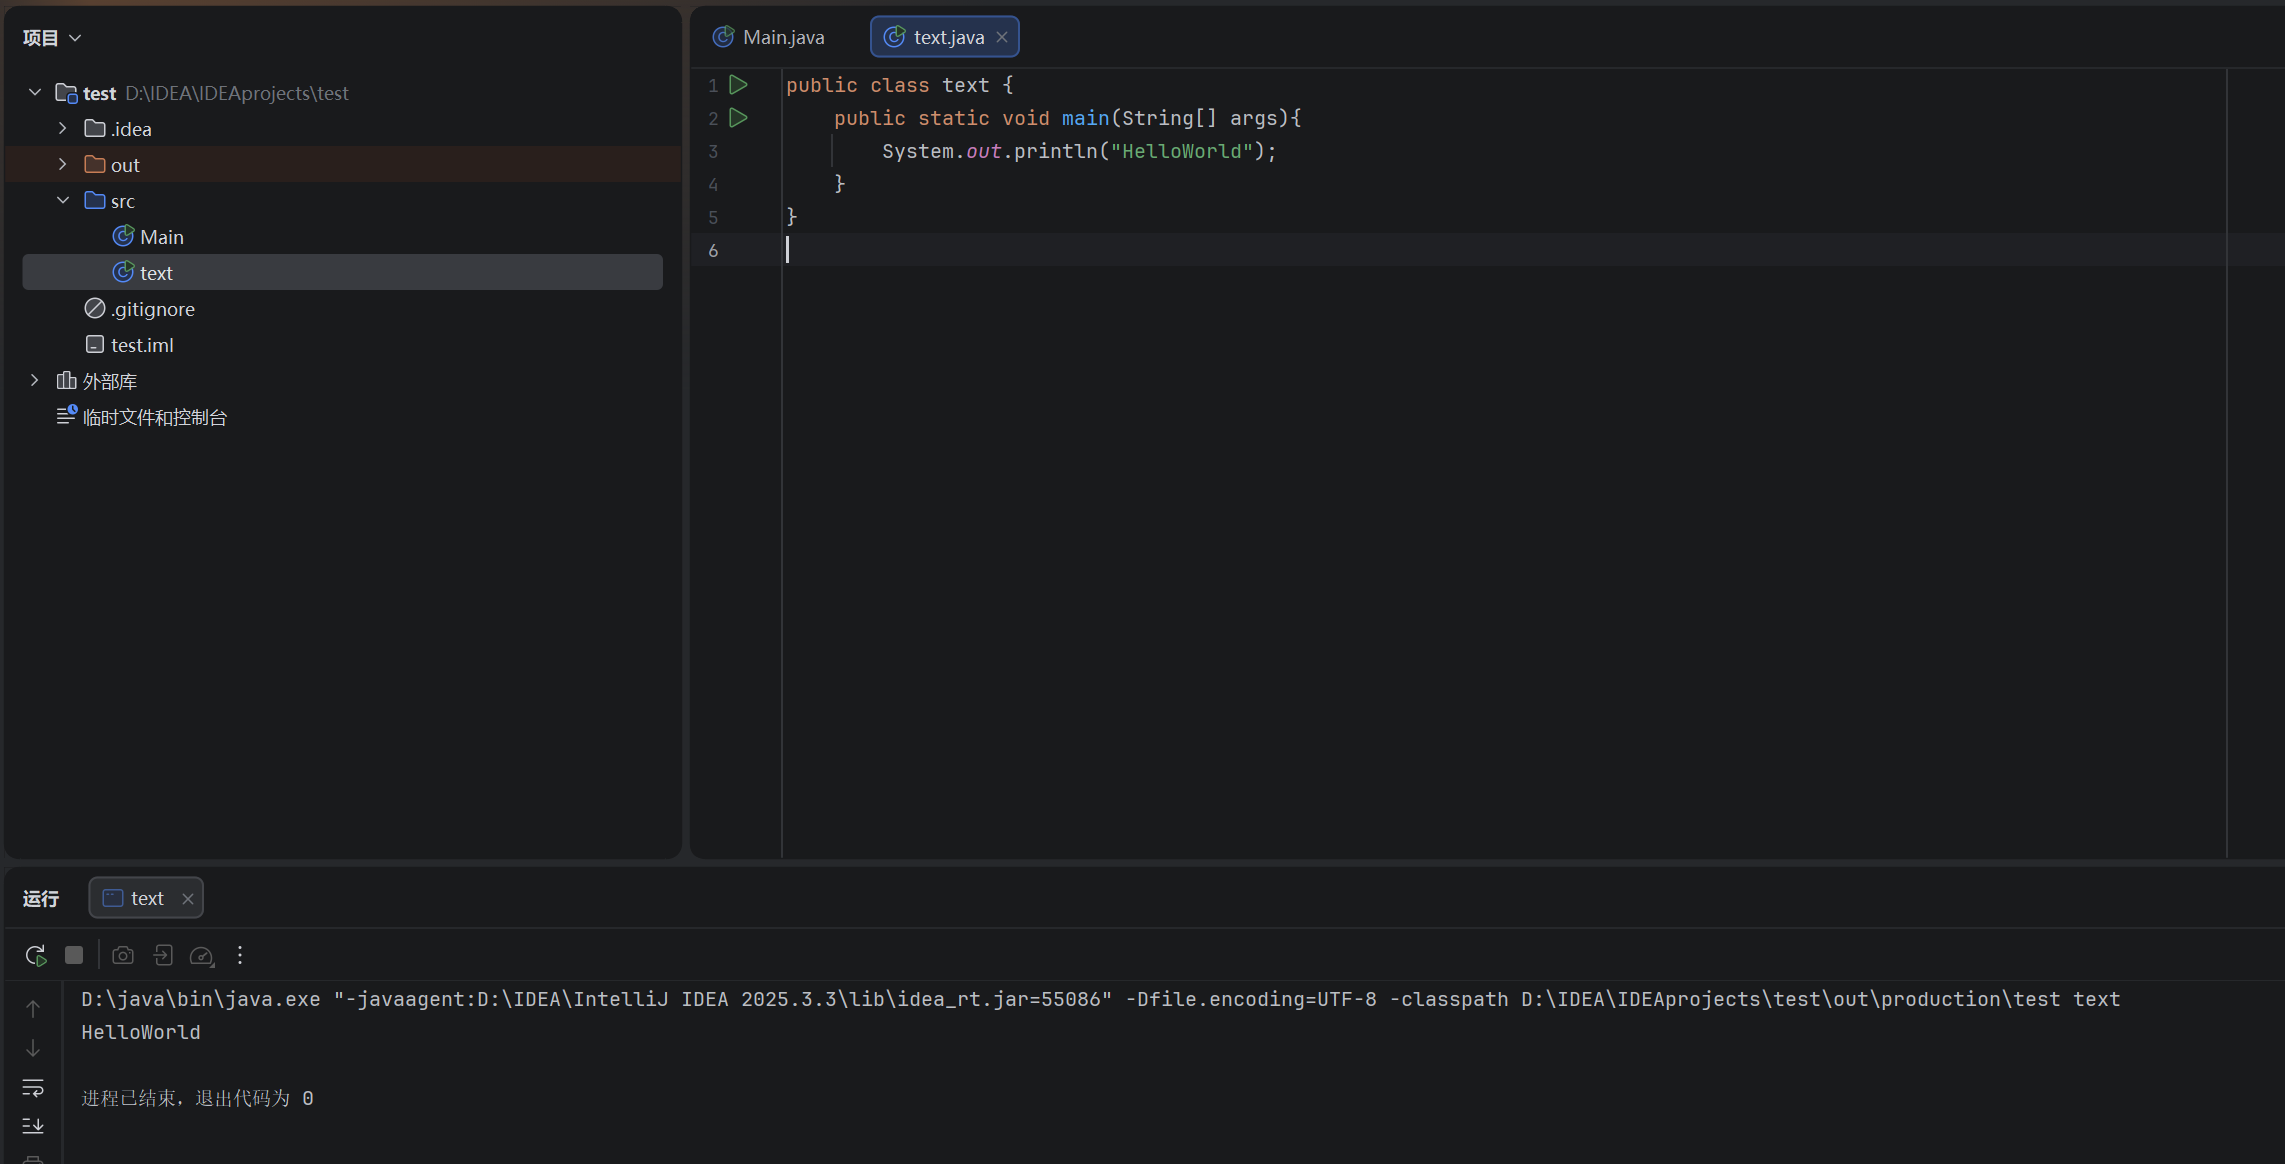This screenshot has height=1164, width=2285.
Task: Click the 运行 tool window label
Action: [41, 899]
